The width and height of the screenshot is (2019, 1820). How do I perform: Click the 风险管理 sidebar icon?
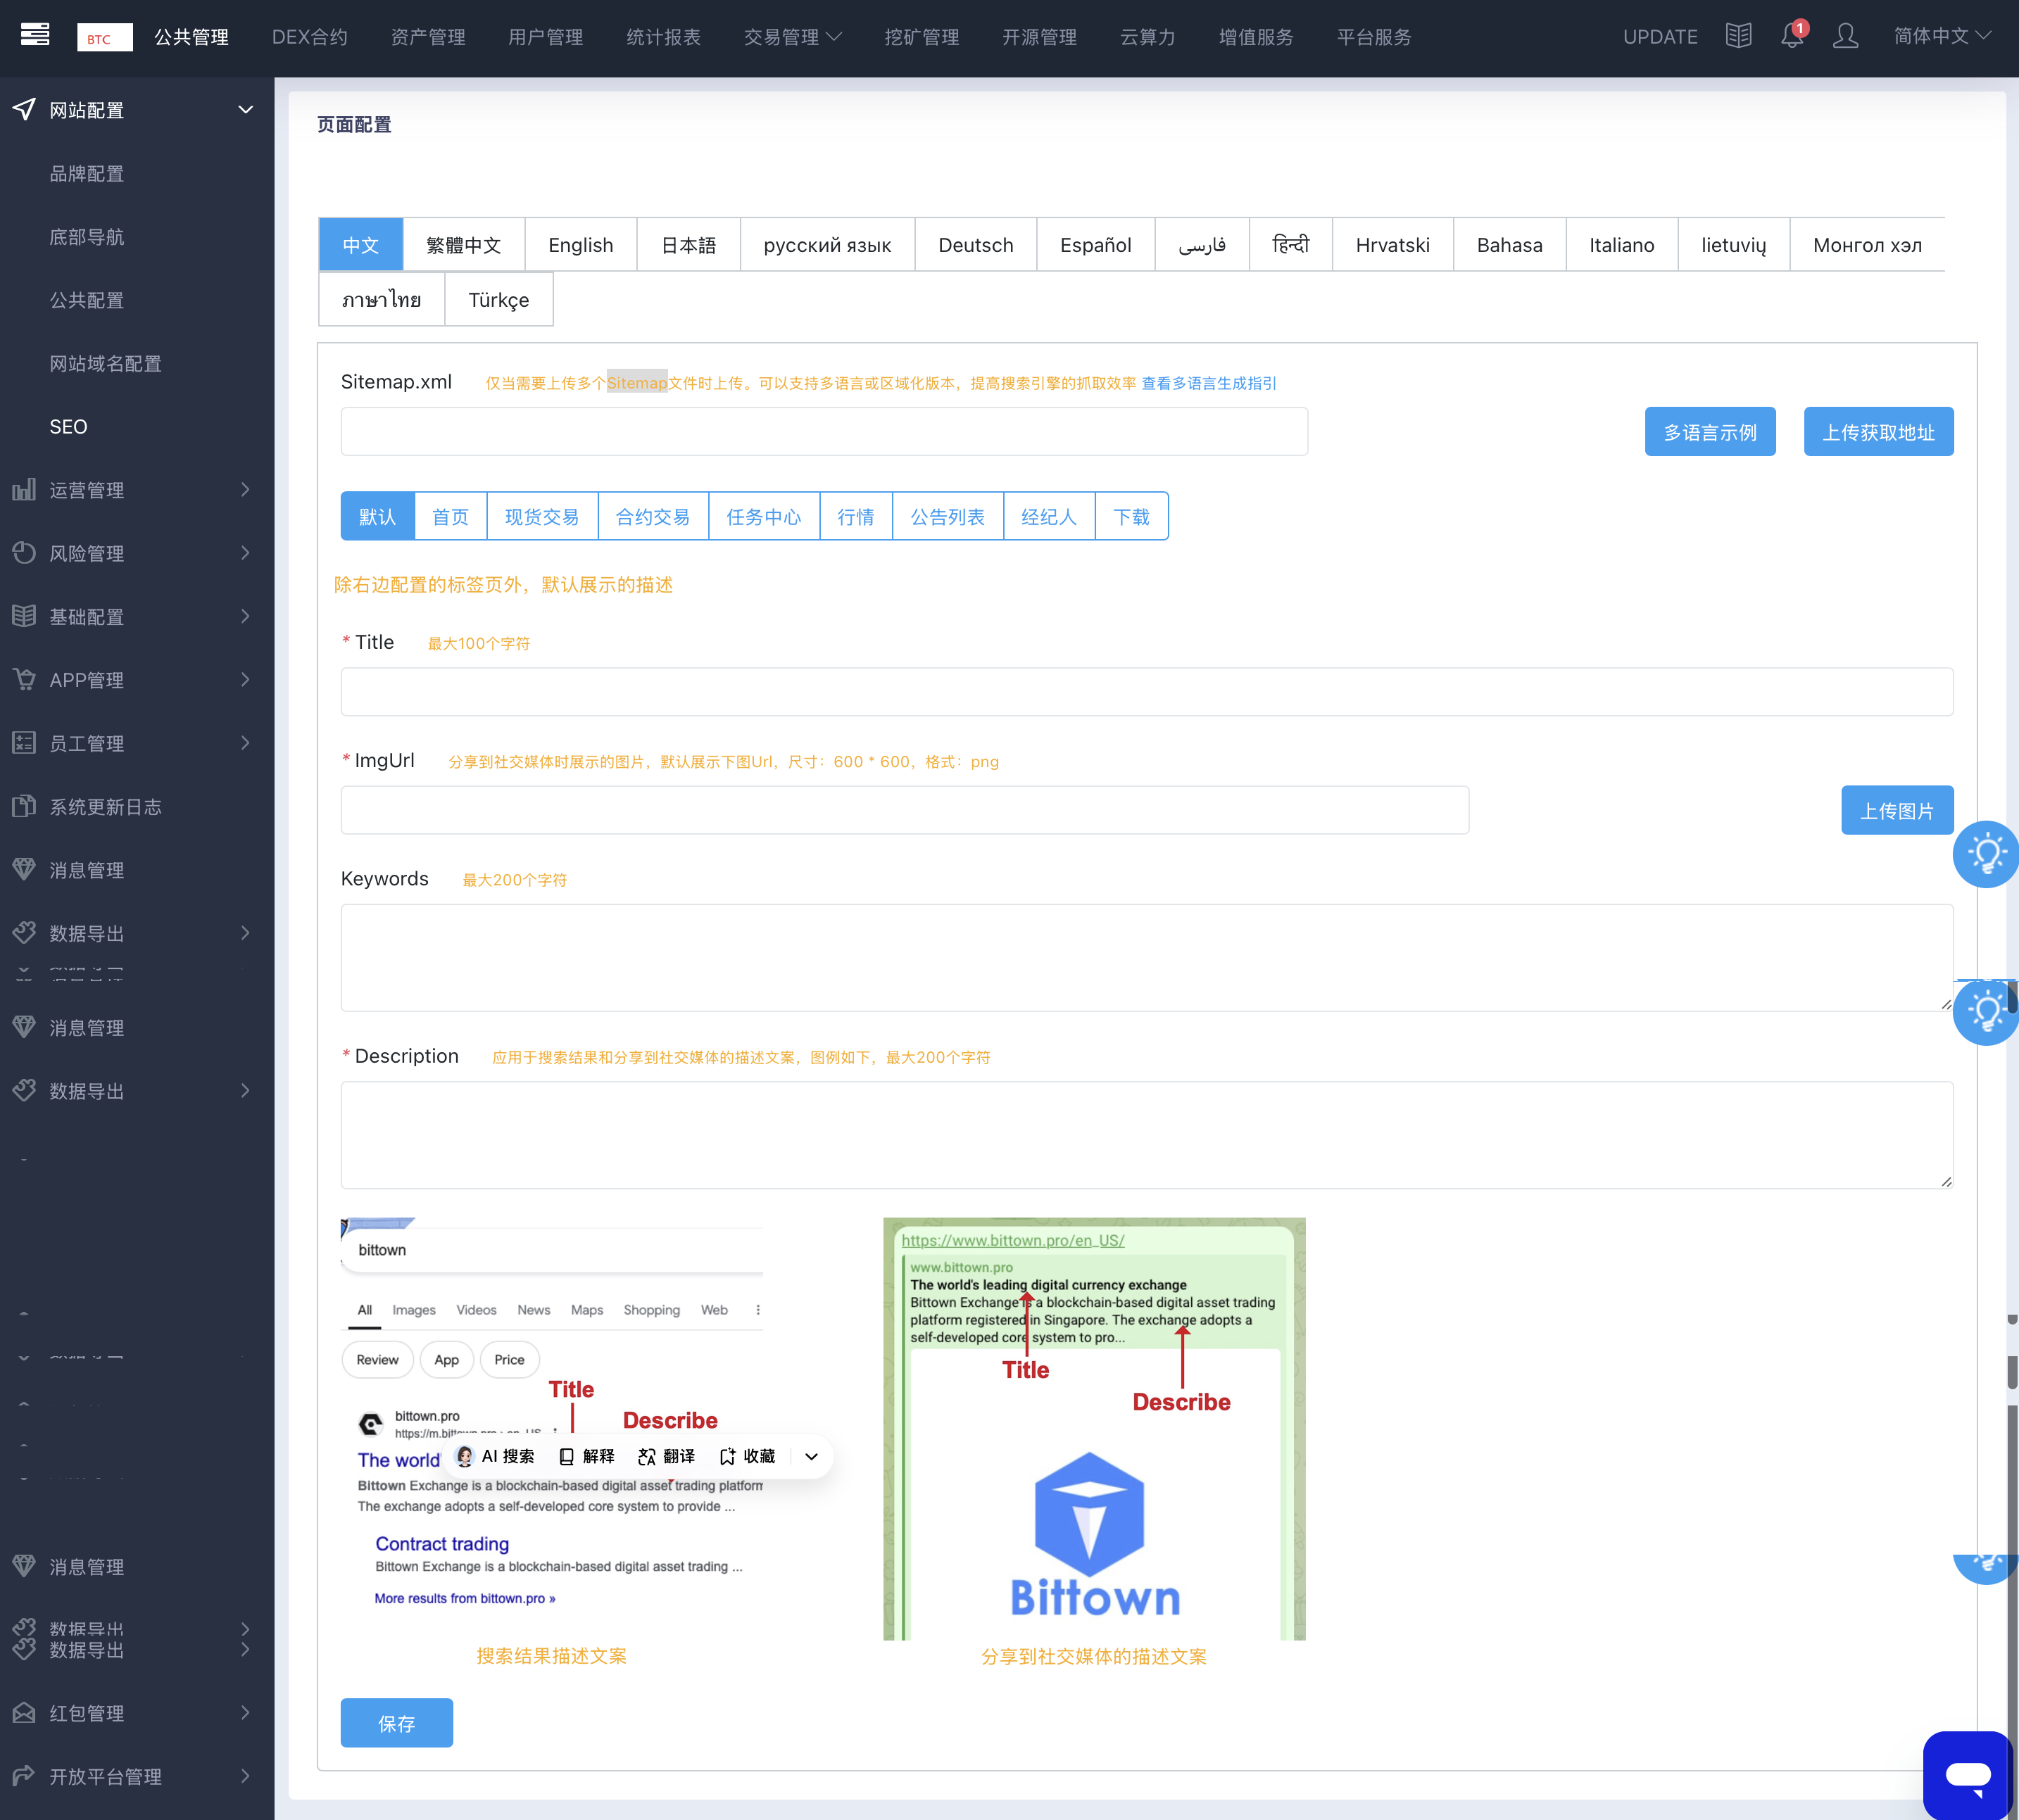click(x=24, y=552)
